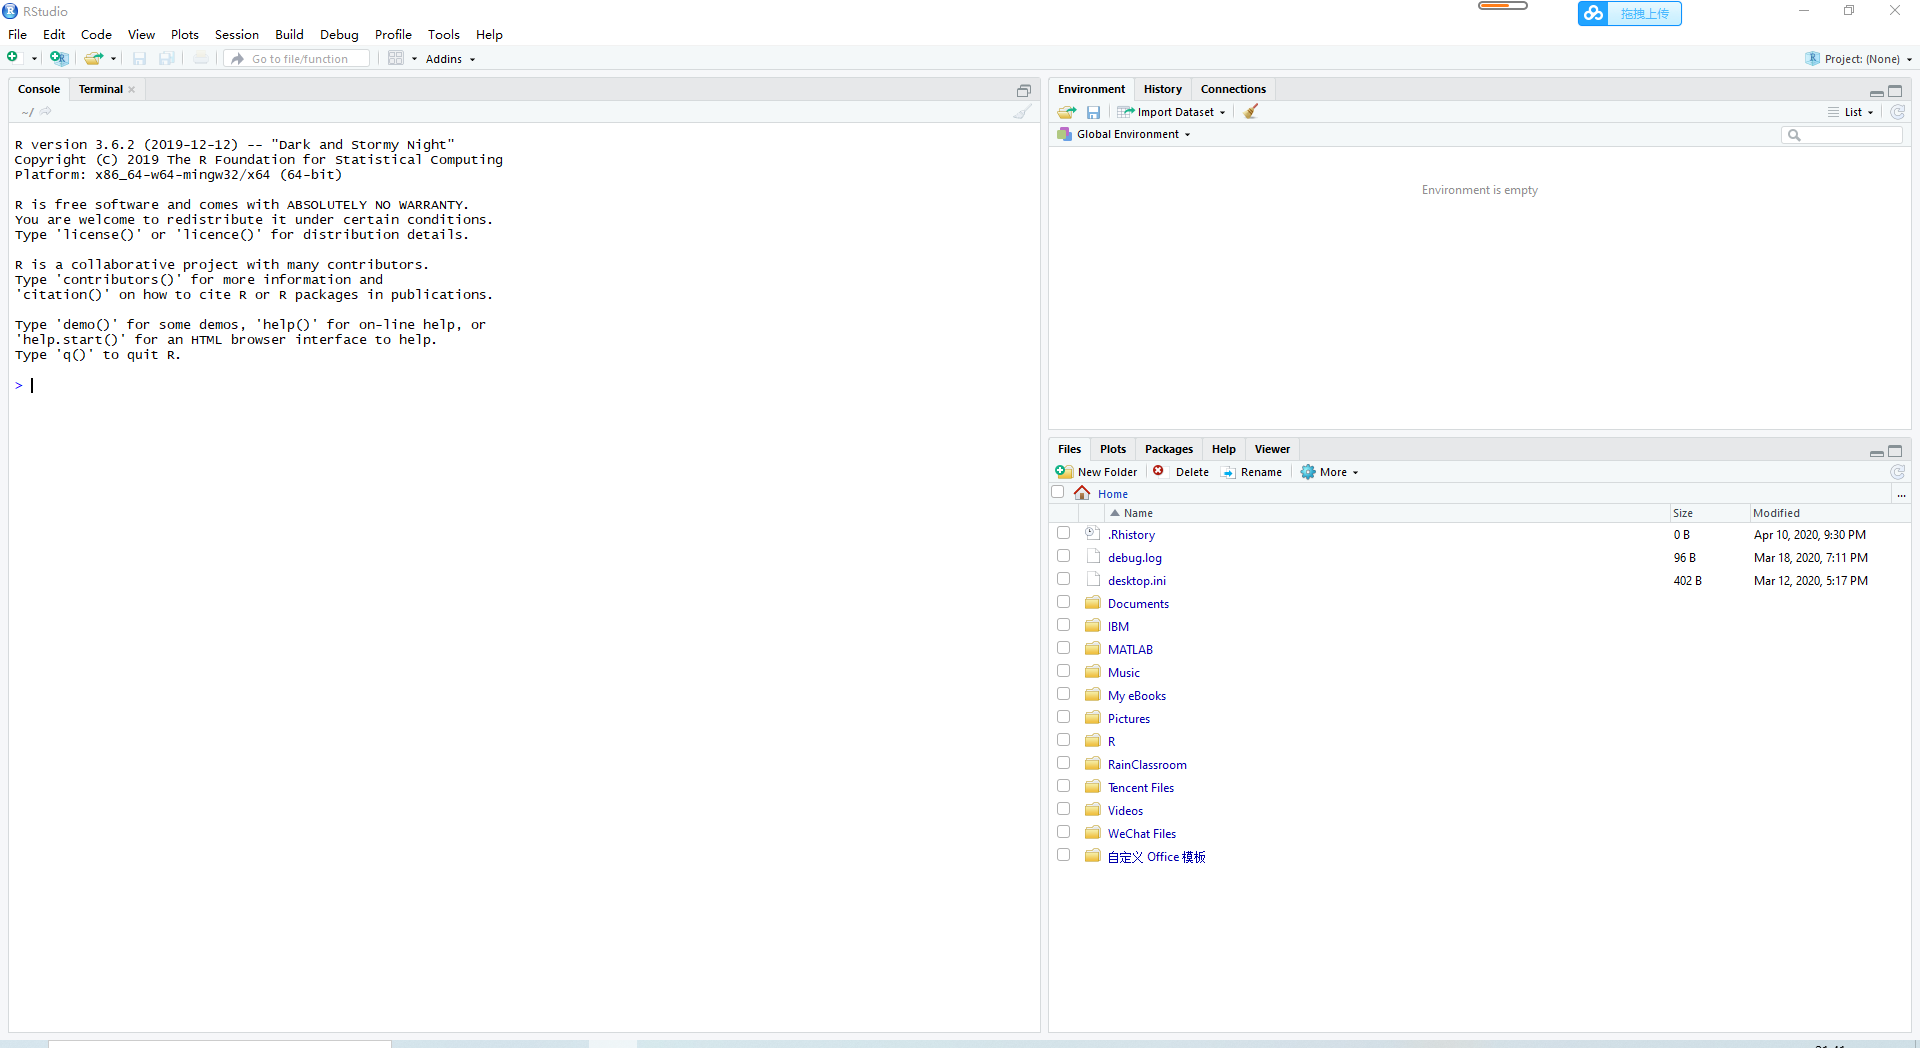Click the New Folder button

pos(1096,472)
